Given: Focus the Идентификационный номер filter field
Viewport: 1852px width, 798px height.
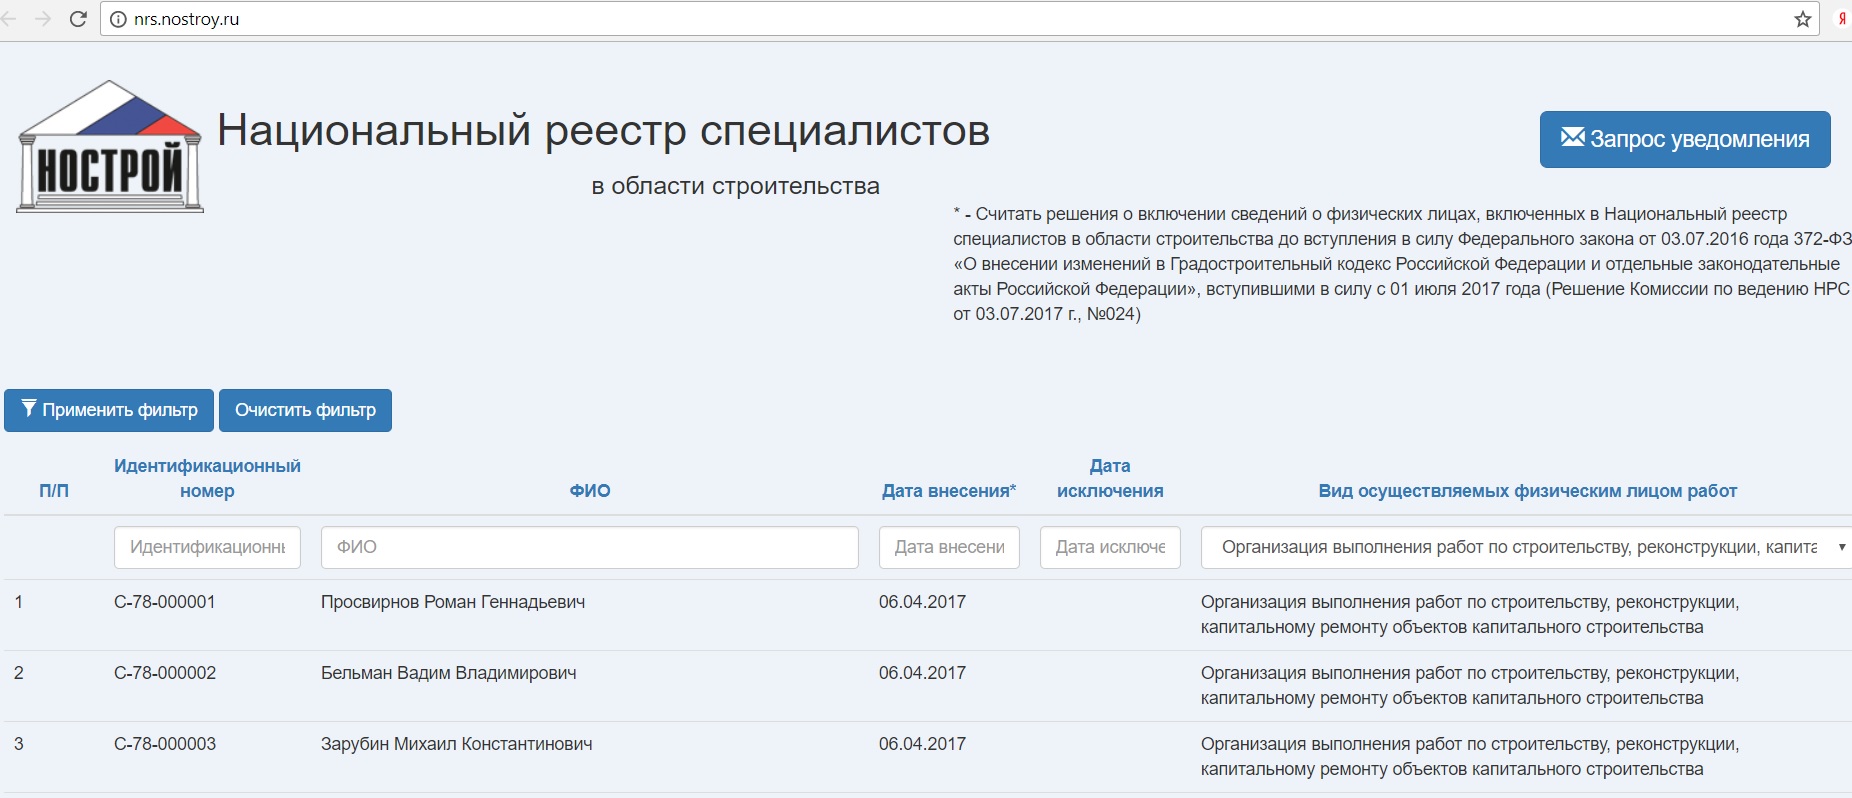Looking at the screenshot, I should click(207, 547).
